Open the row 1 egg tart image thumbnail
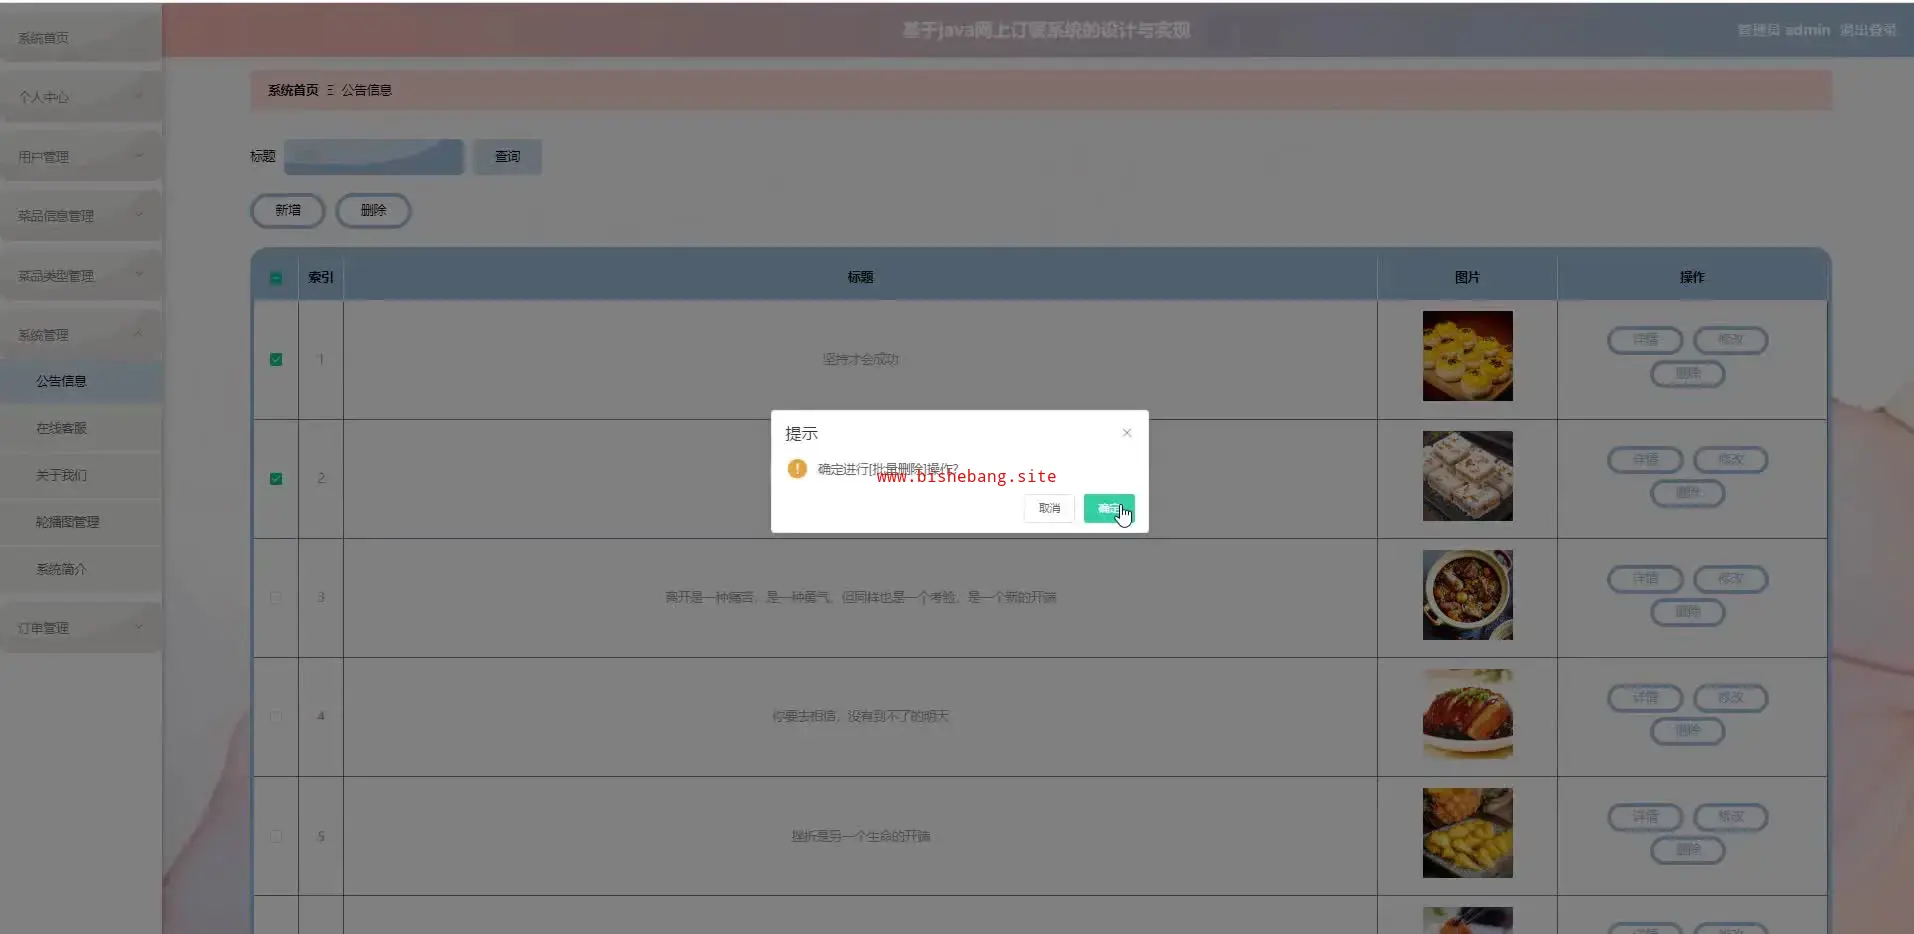The image size is (1914, 934). coord(1467,356)
